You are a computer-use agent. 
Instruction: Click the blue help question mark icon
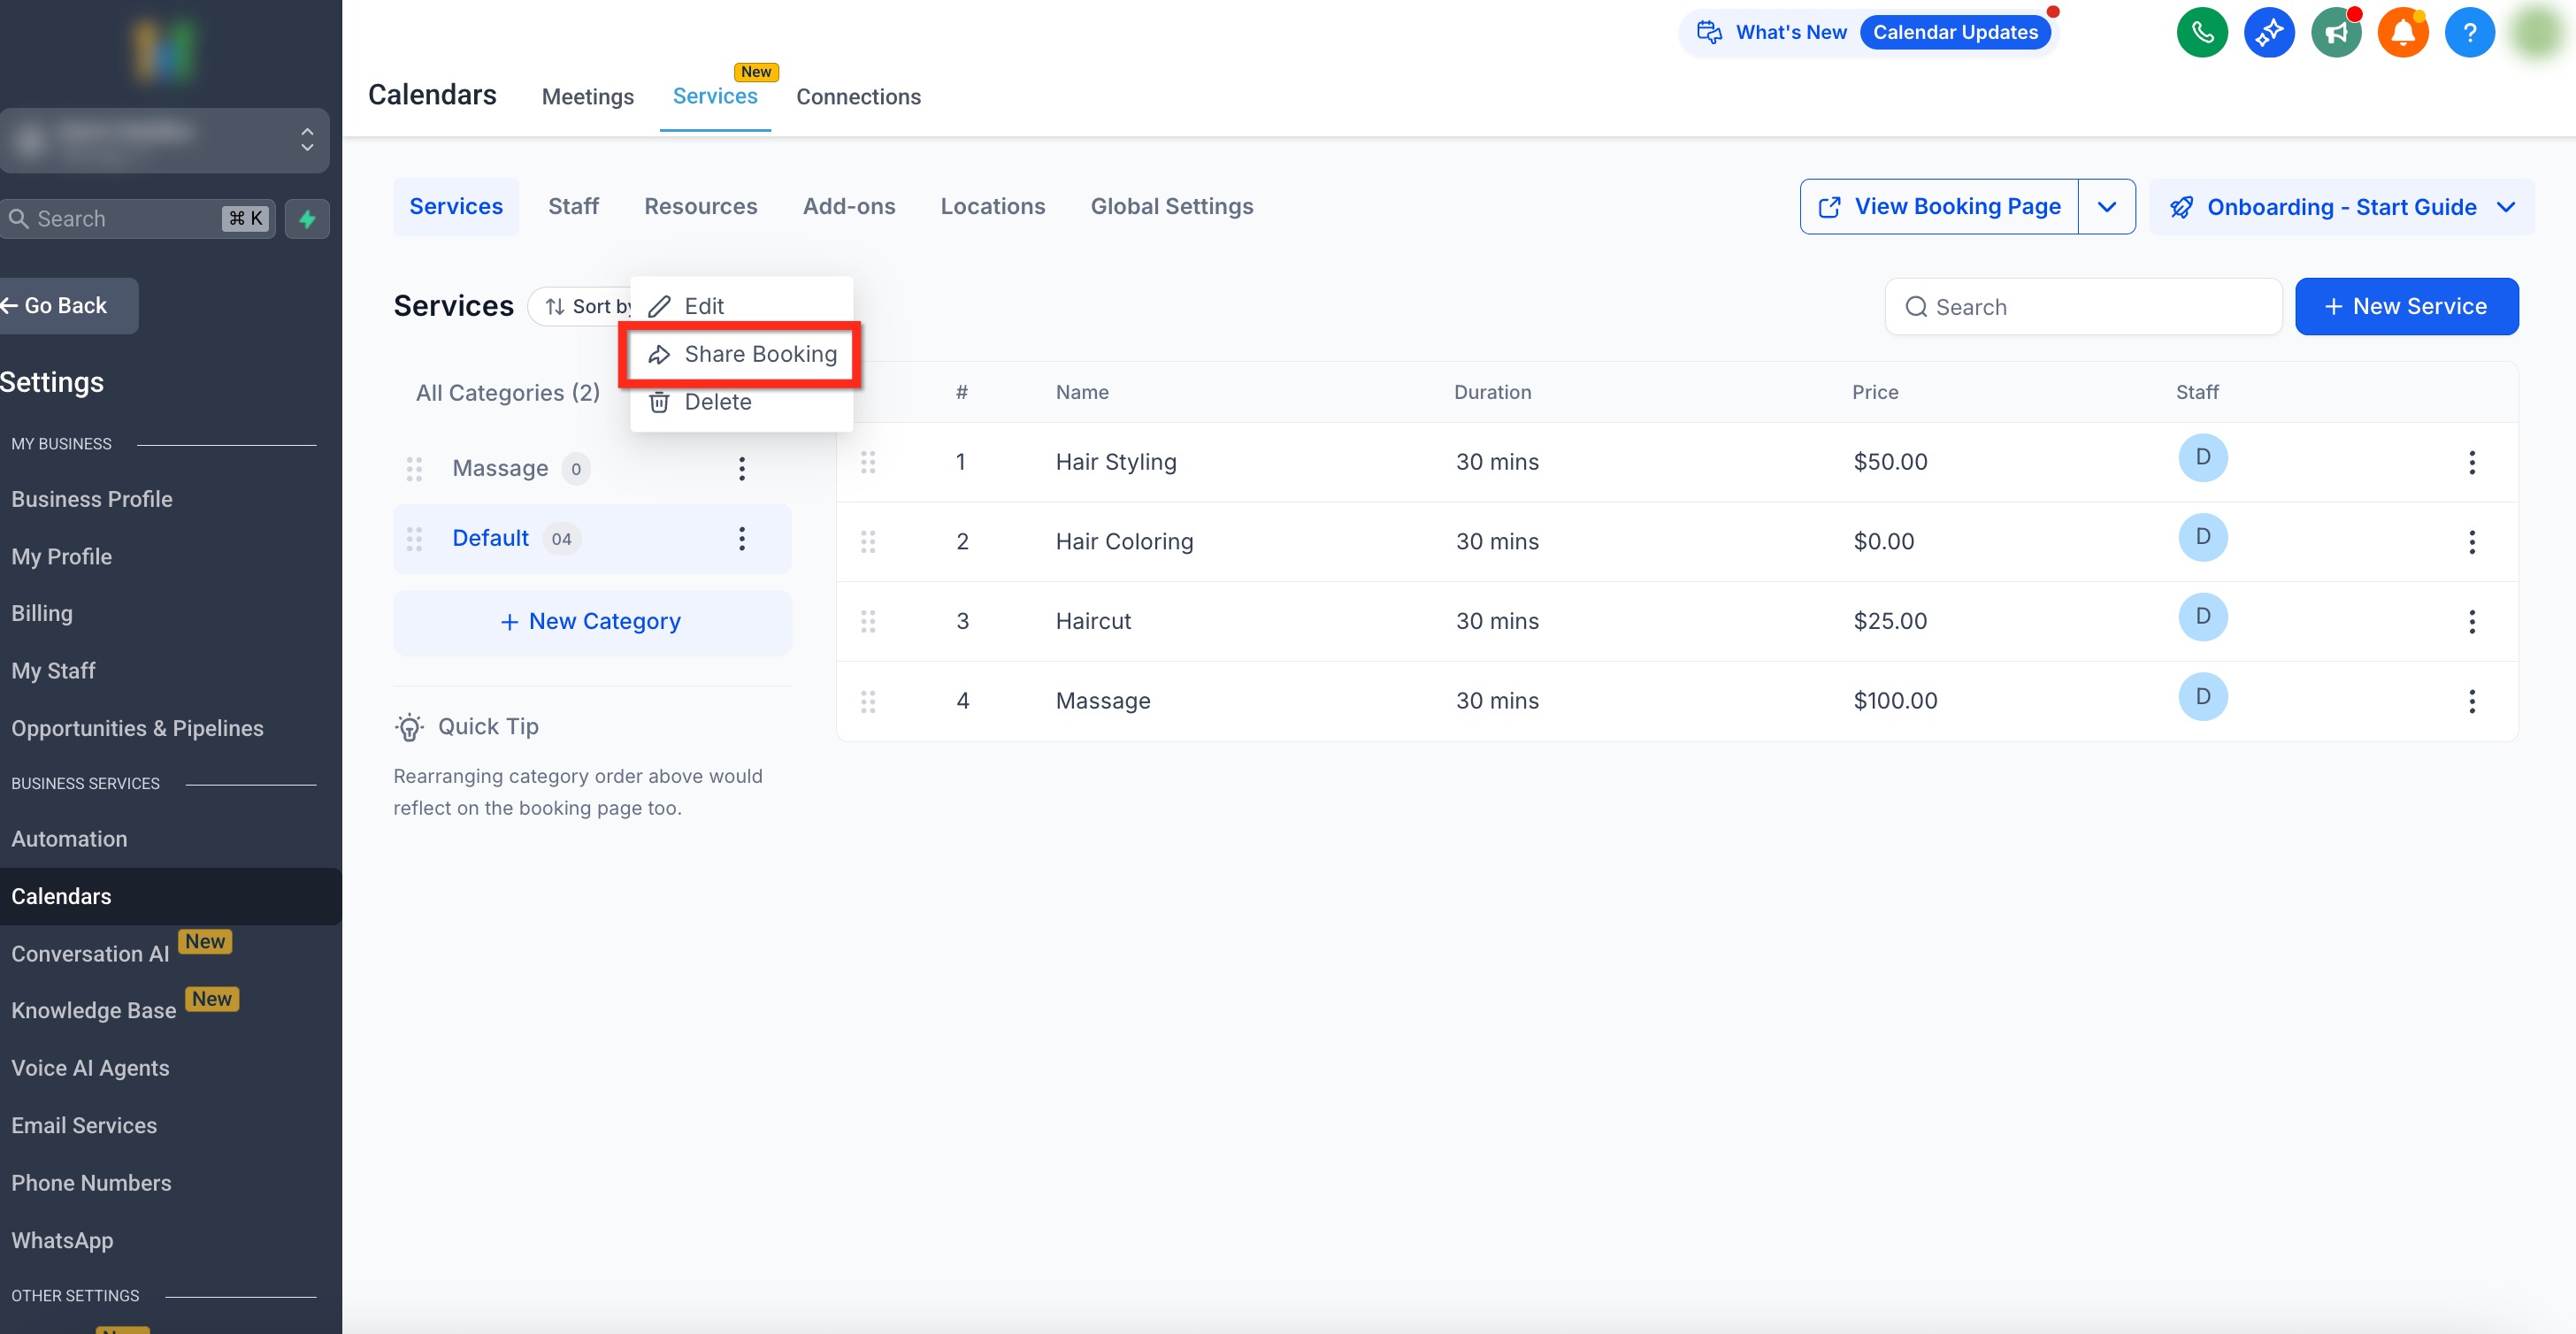point(2469,33)
